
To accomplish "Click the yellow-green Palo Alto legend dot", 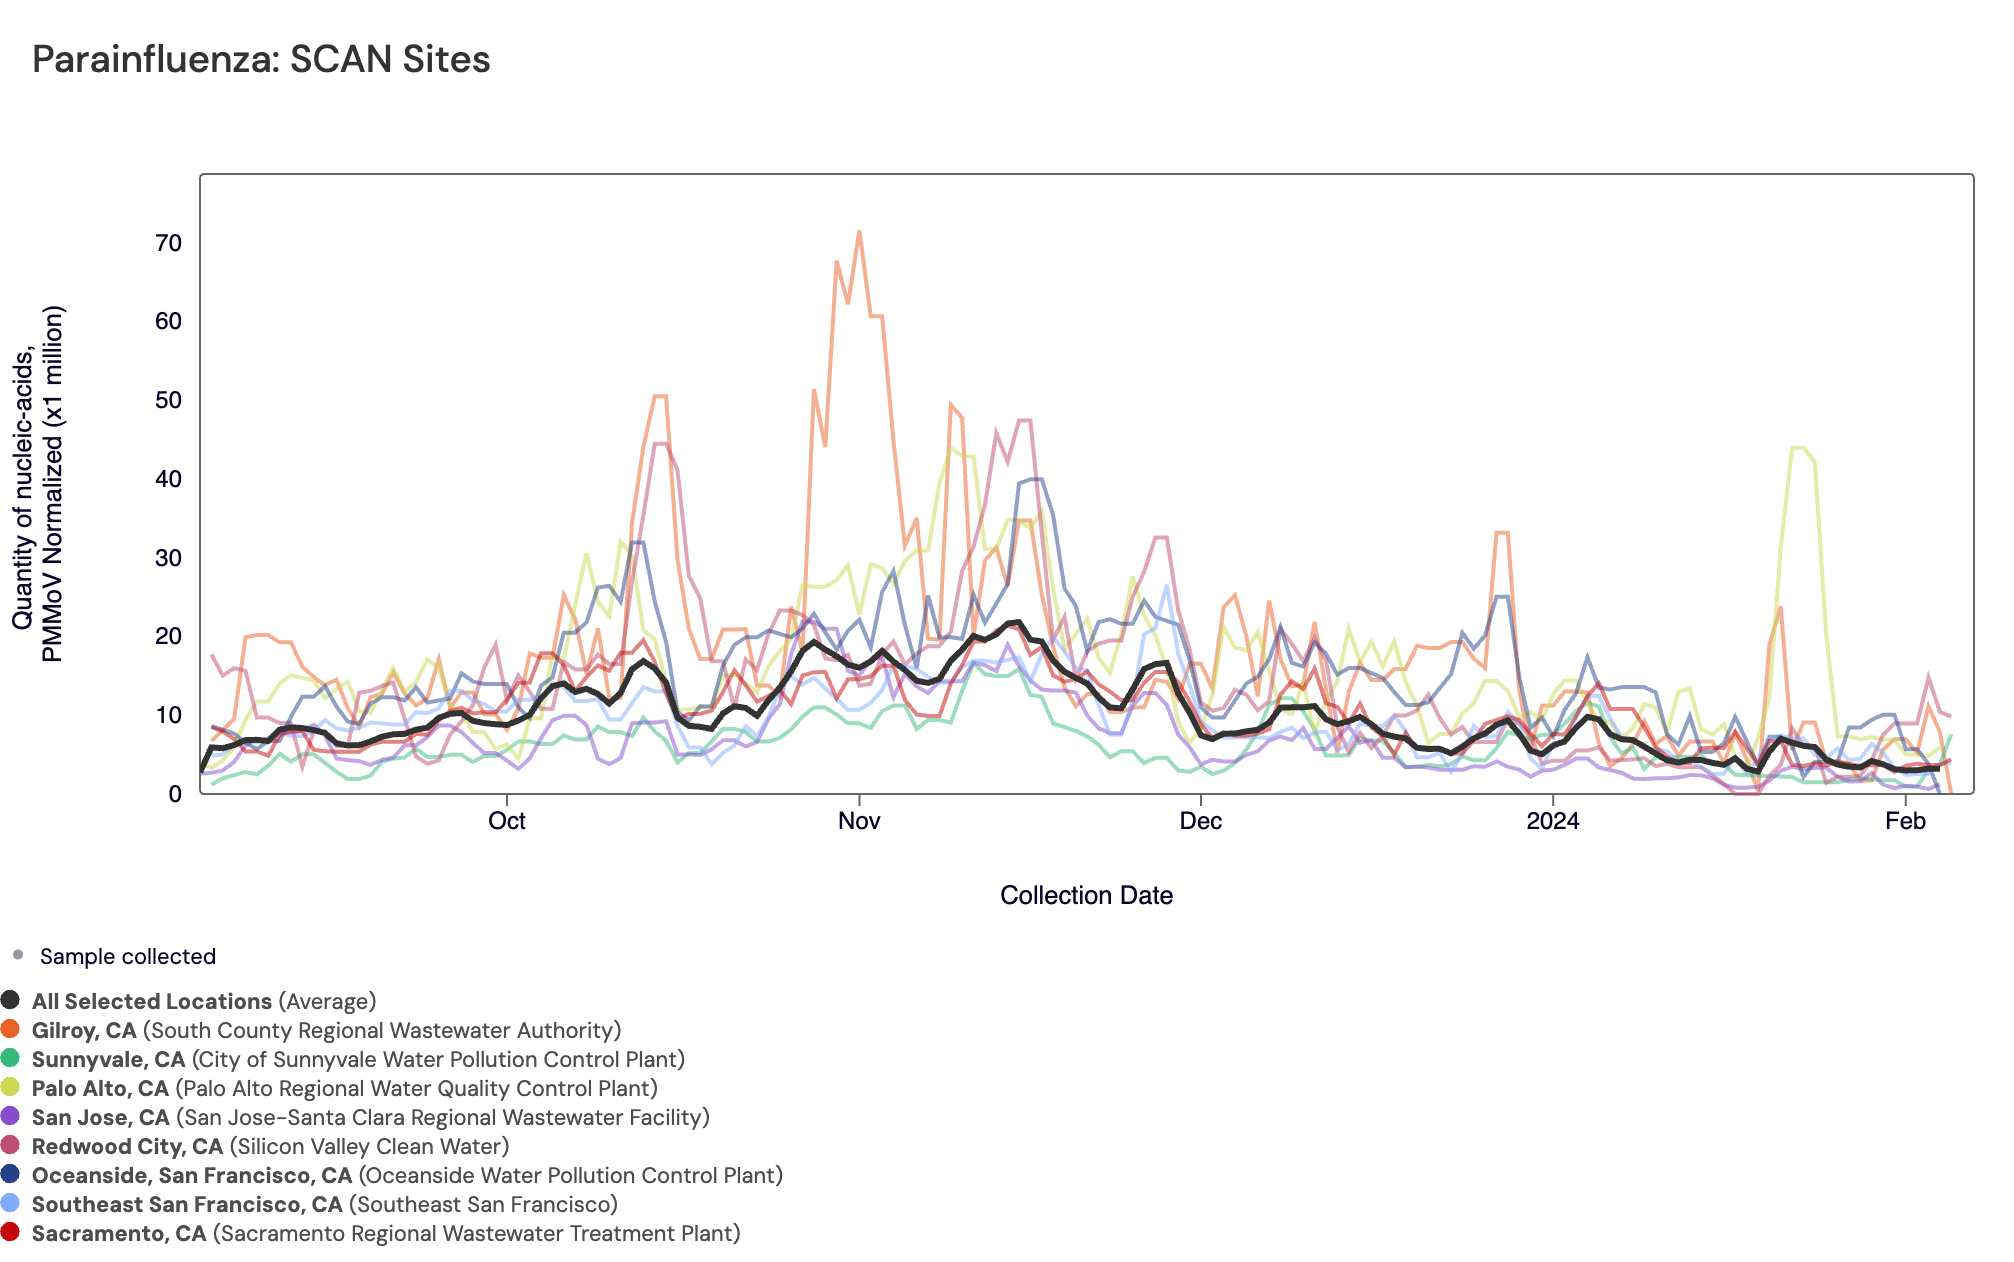I will click(11, 1088).
